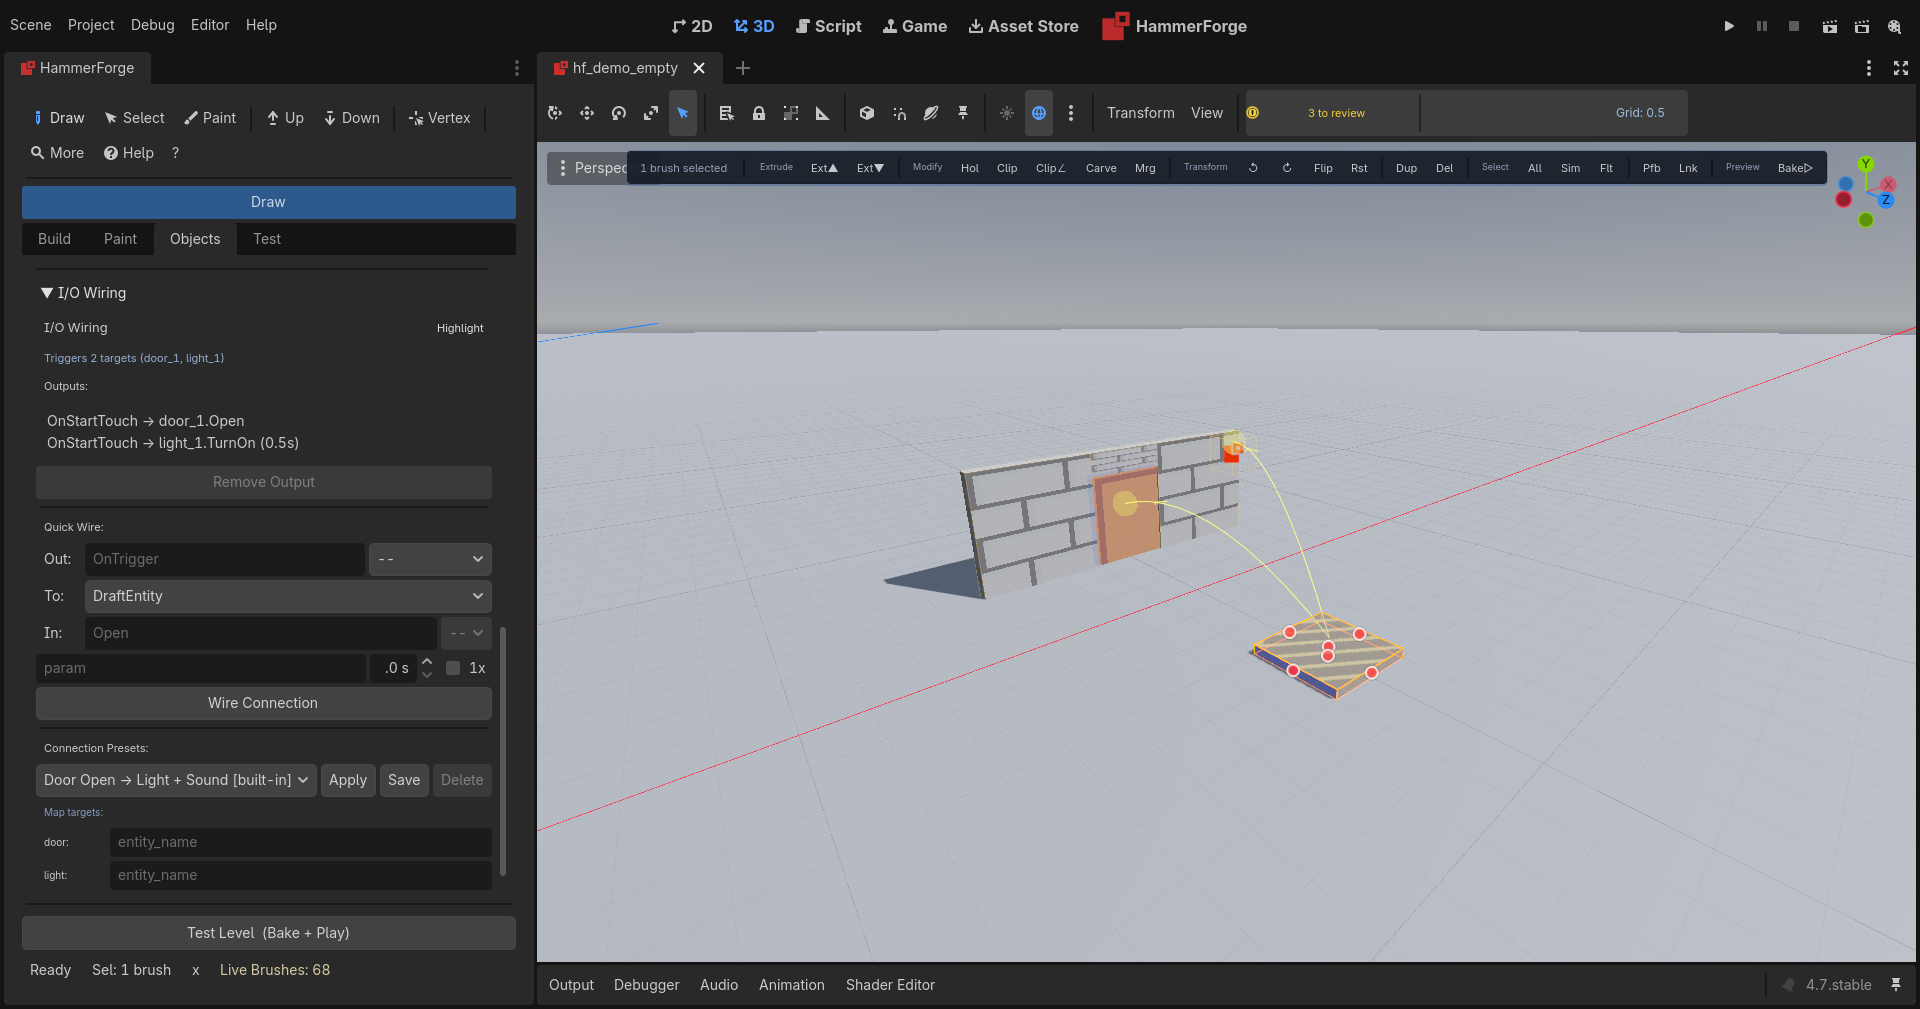
Task: Open the Connection Presets dropdown
Action: coord(176,780)
